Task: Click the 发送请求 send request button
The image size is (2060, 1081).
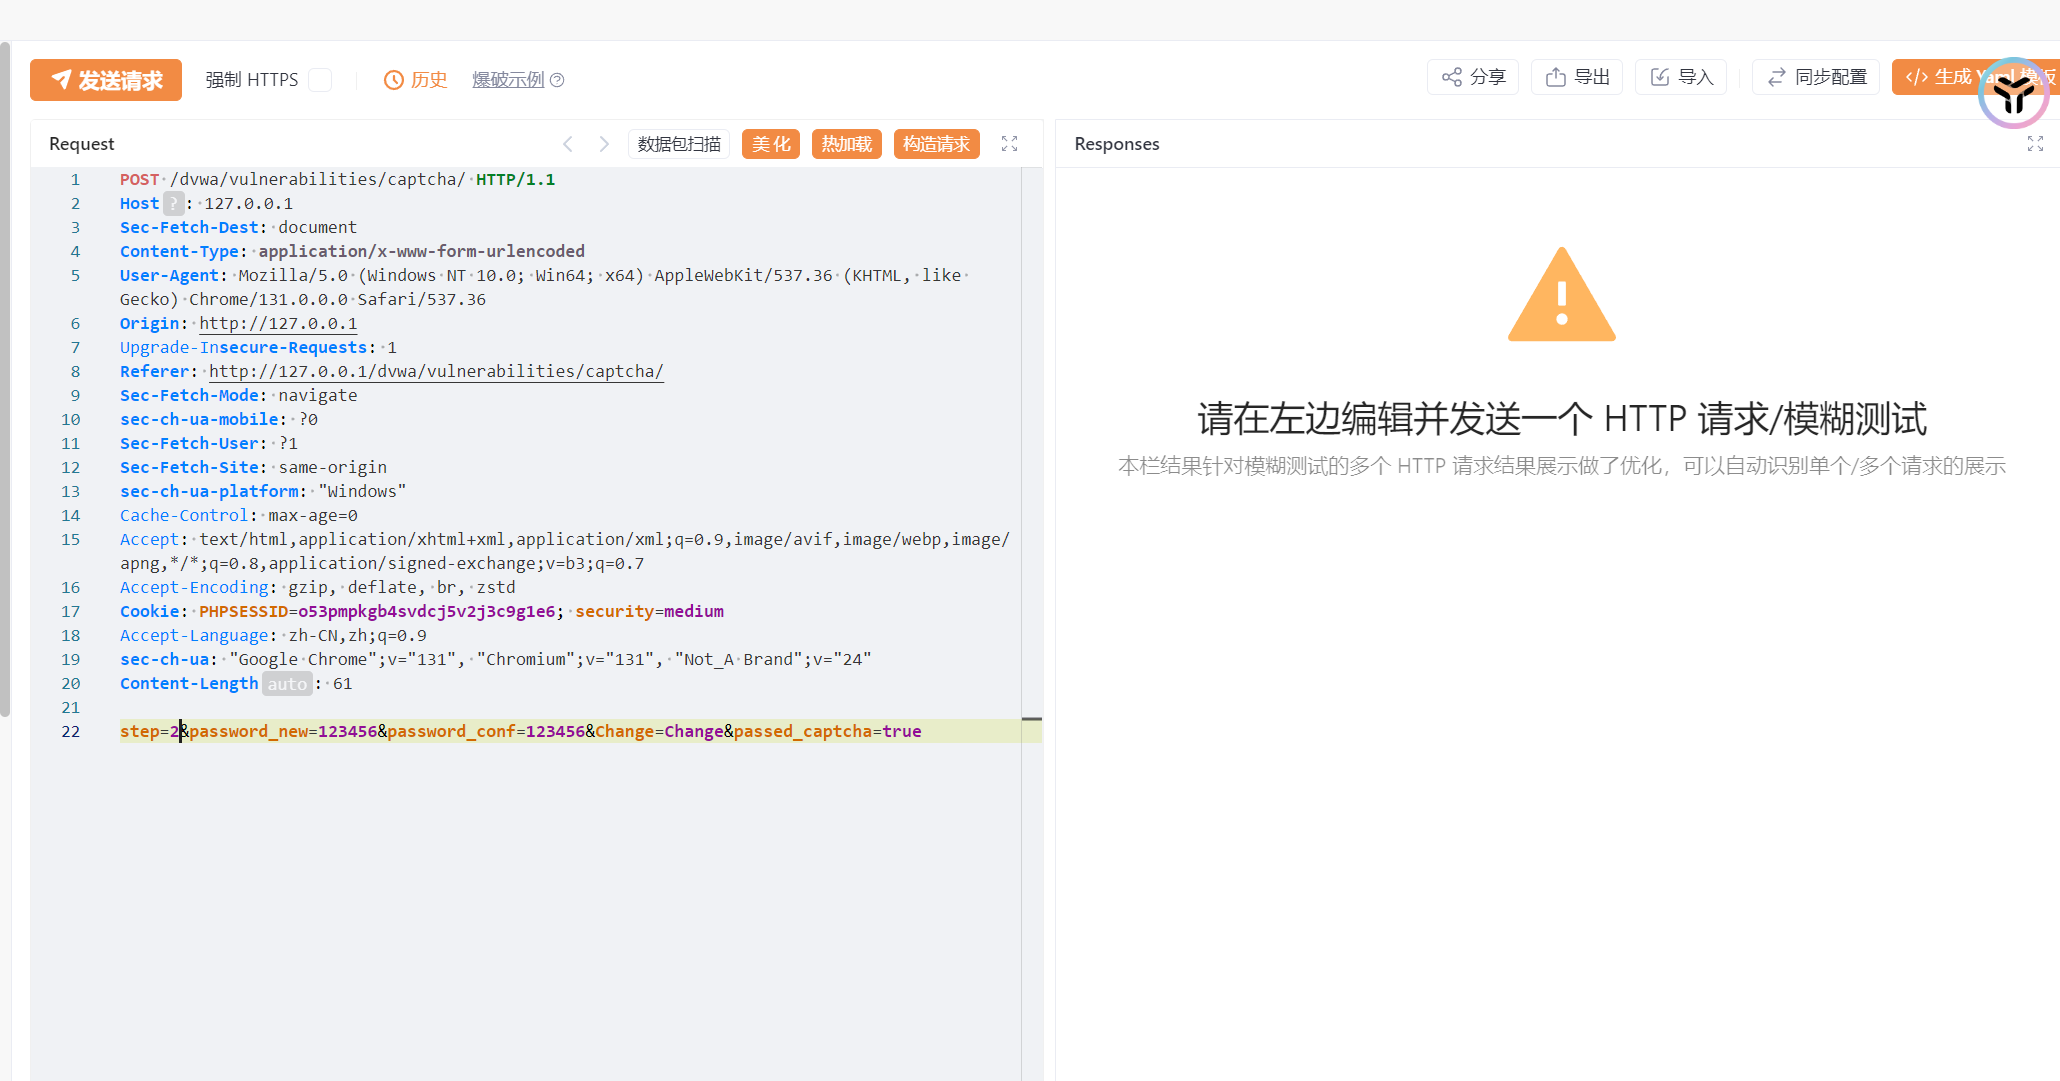Action: (106, 80)
